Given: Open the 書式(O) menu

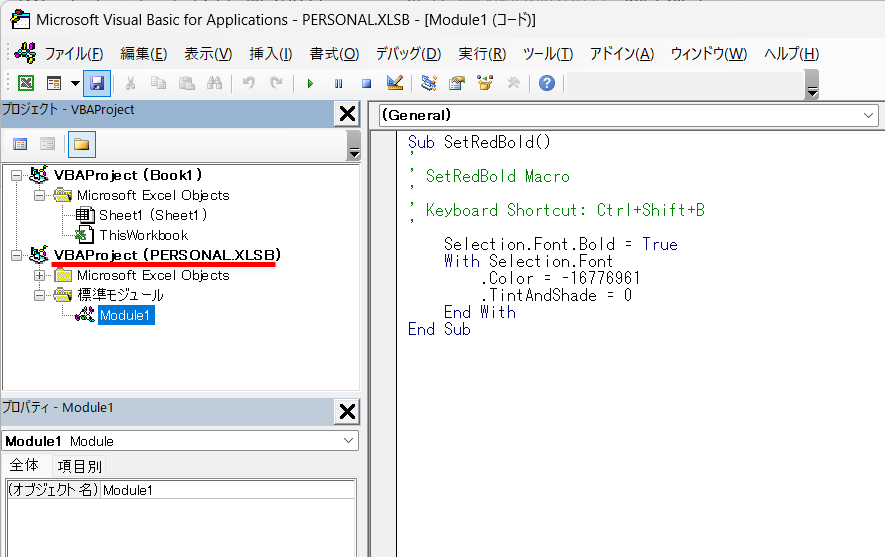Looking at the screenshot, I should [x=334, y=54].
